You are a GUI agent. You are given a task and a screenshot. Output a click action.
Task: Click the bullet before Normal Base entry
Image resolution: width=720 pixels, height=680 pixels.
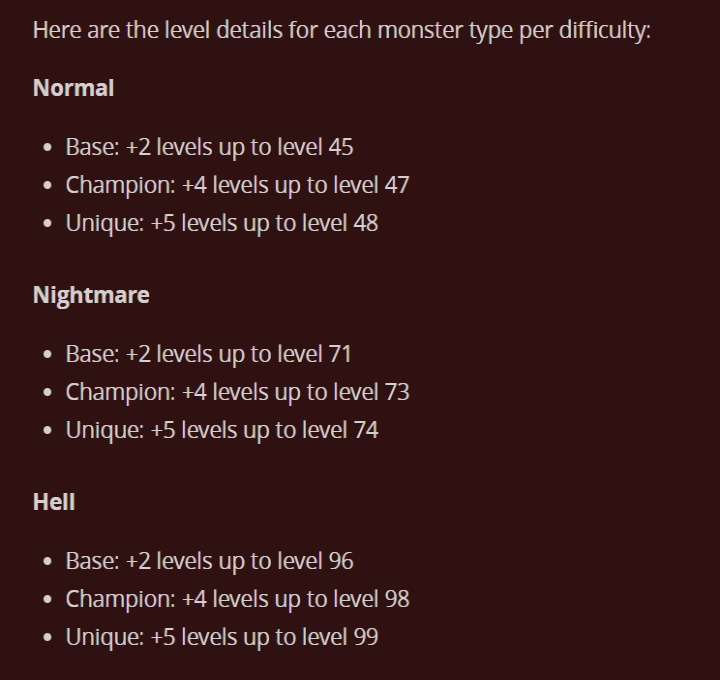pos(47,148)
